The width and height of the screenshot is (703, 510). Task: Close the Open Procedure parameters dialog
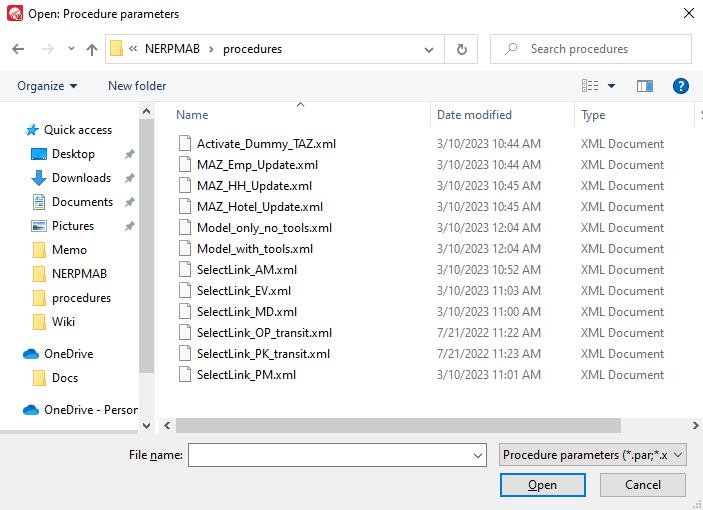click(x=689, y=13)
